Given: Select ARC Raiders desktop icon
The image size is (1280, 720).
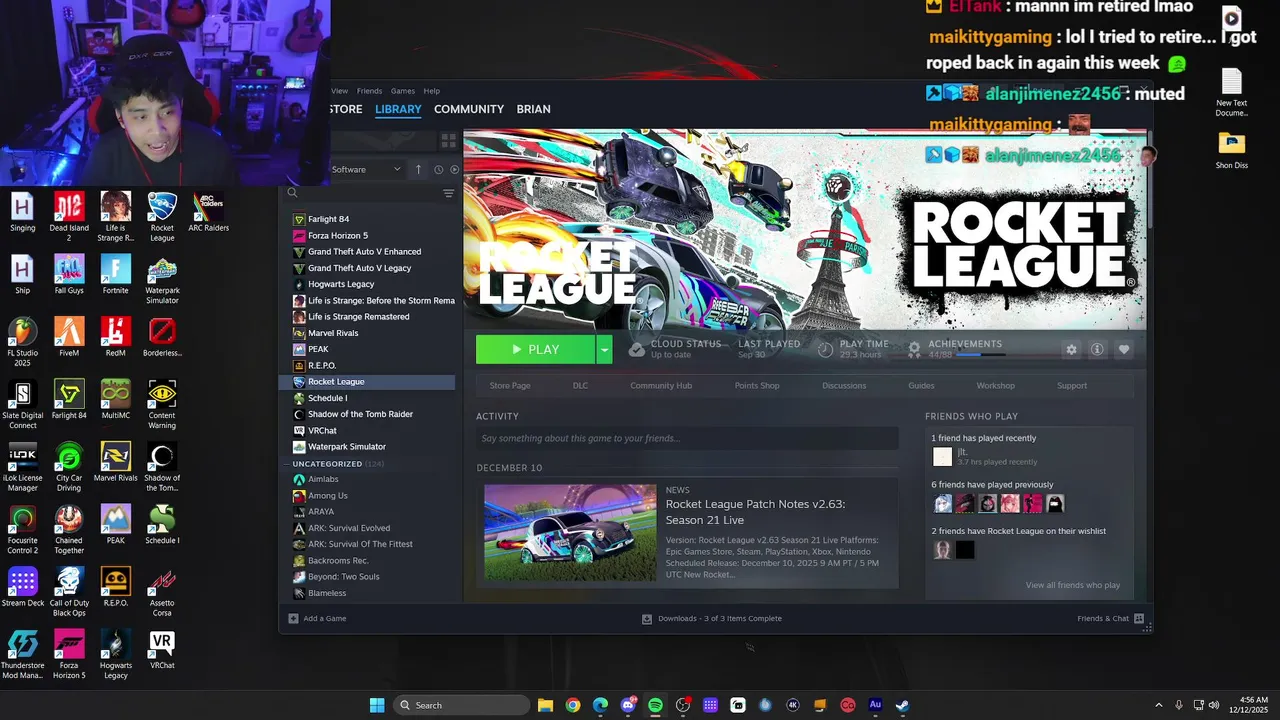Looking at the screenshot, I should pos(208,213).
